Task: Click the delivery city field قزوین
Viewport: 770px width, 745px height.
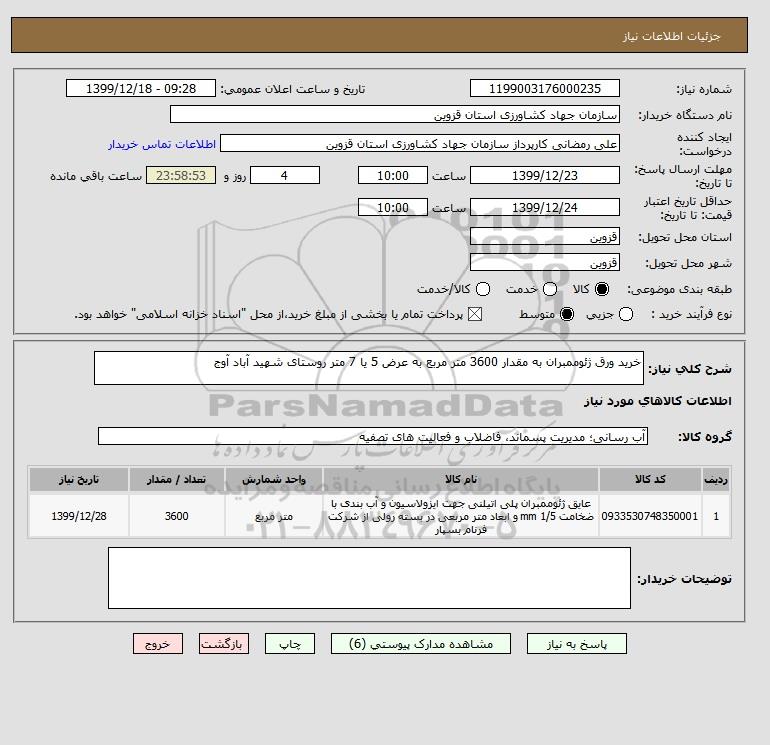Action: [545, 262]
